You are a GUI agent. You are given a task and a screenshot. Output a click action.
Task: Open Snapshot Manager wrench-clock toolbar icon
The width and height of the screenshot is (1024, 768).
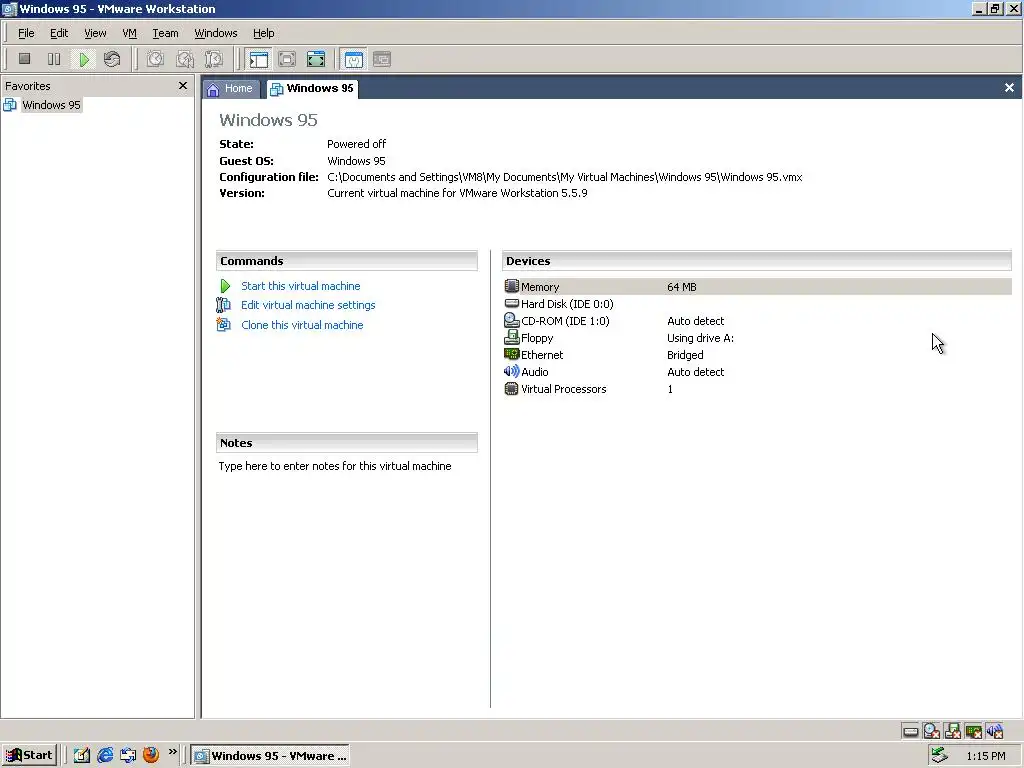214,59
